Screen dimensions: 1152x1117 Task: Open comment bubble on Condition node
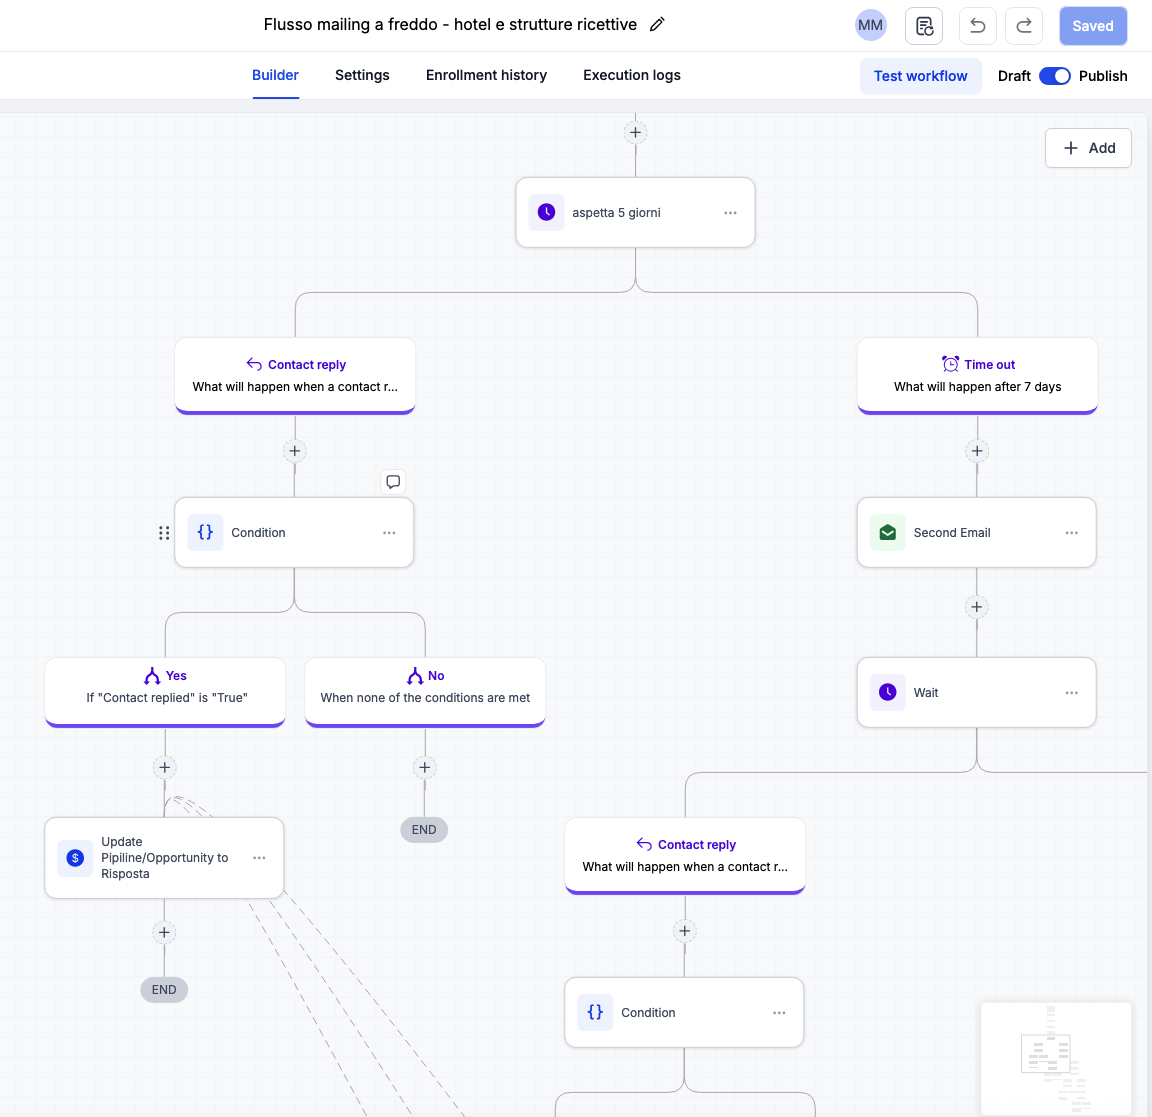pyautogui.click(x=393, y=481)
